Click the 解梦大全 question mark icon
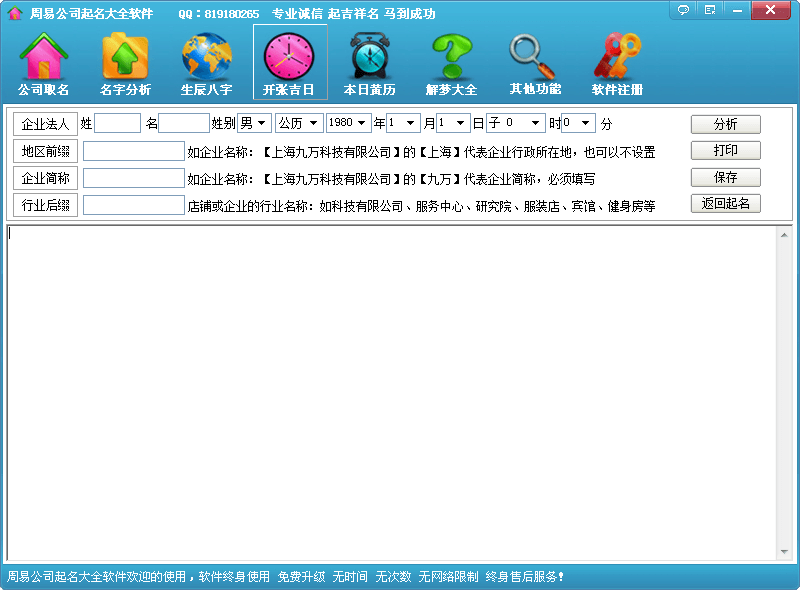Viewport: 800px width, 590px height. click(451, 59)
